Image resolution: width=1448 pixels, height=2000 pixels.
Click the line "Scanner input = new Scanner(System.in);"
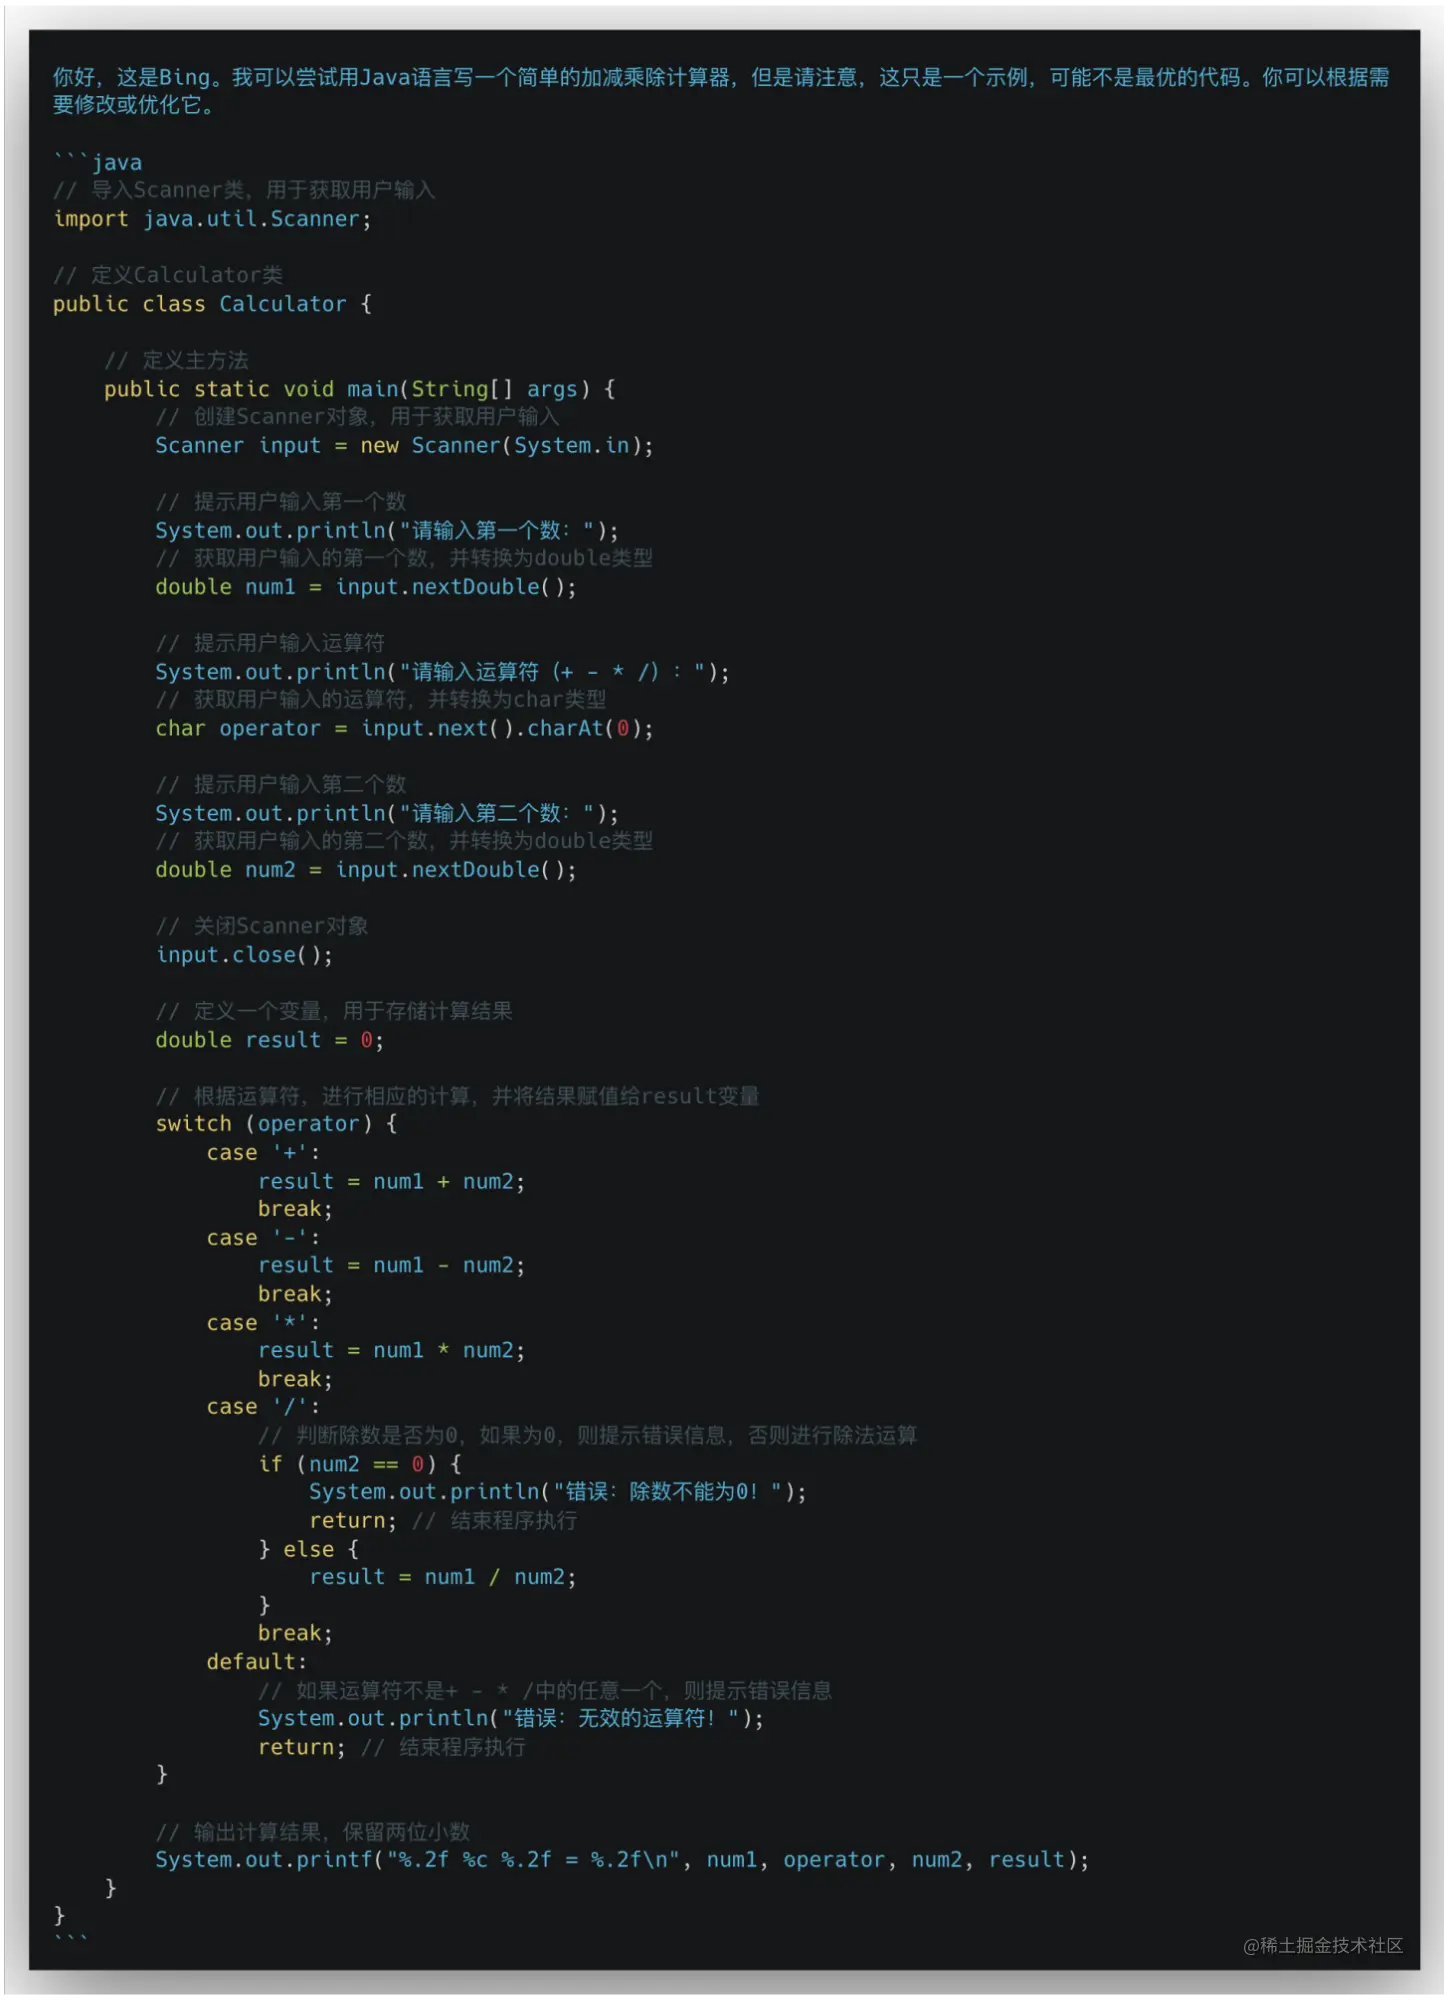click(x=404, y=445)
